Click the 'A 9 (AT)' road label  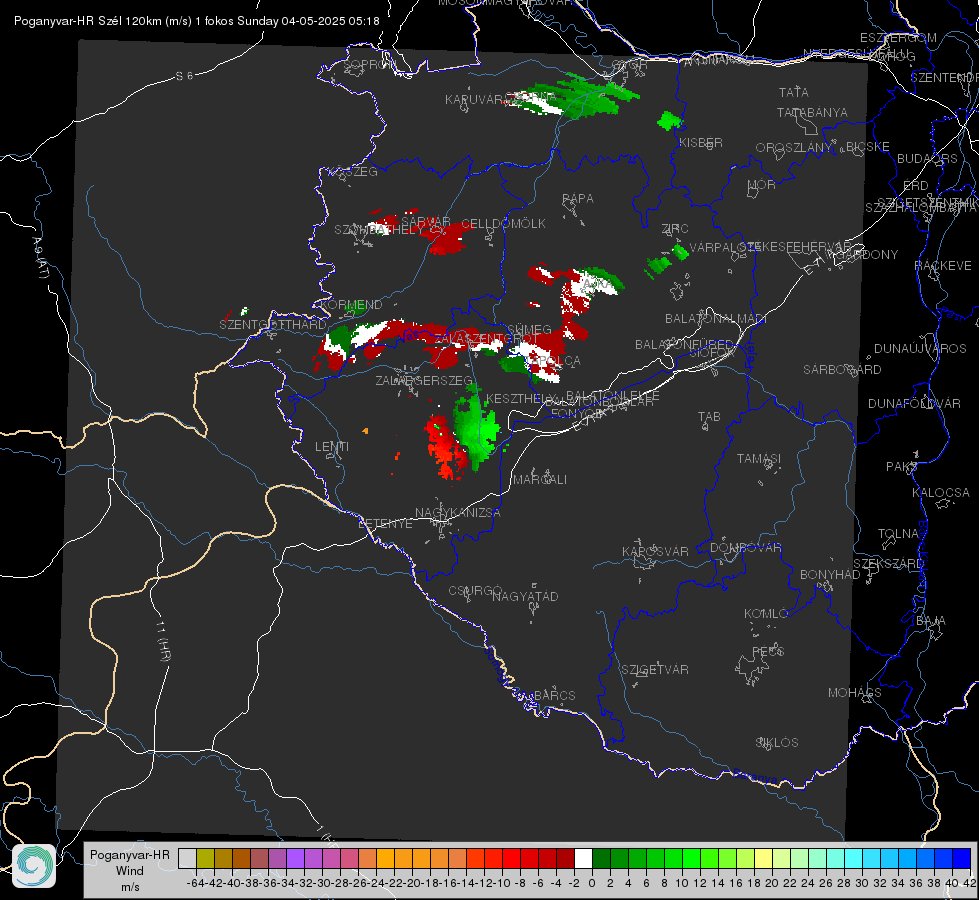click(39, 257)
